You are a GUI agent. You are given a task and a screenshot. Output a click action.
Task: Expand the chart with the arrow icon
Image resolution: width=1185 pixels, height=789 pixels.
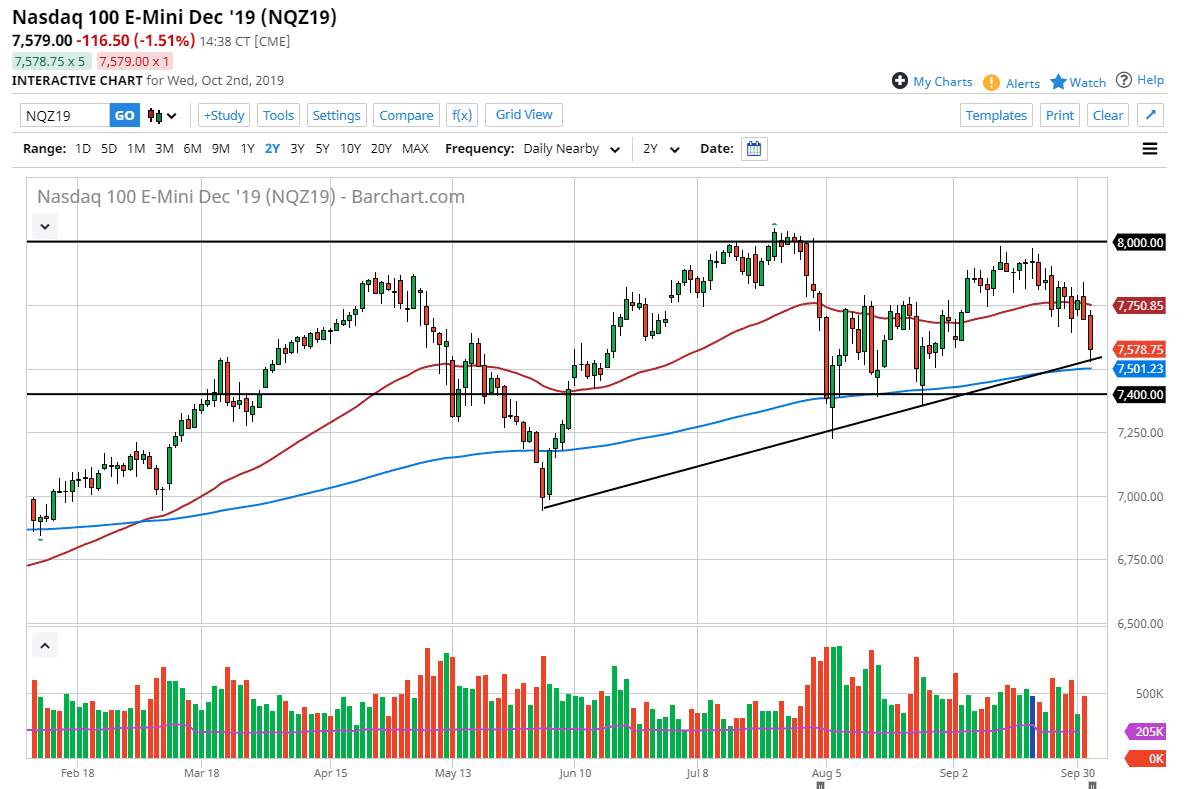(1150, 115)
